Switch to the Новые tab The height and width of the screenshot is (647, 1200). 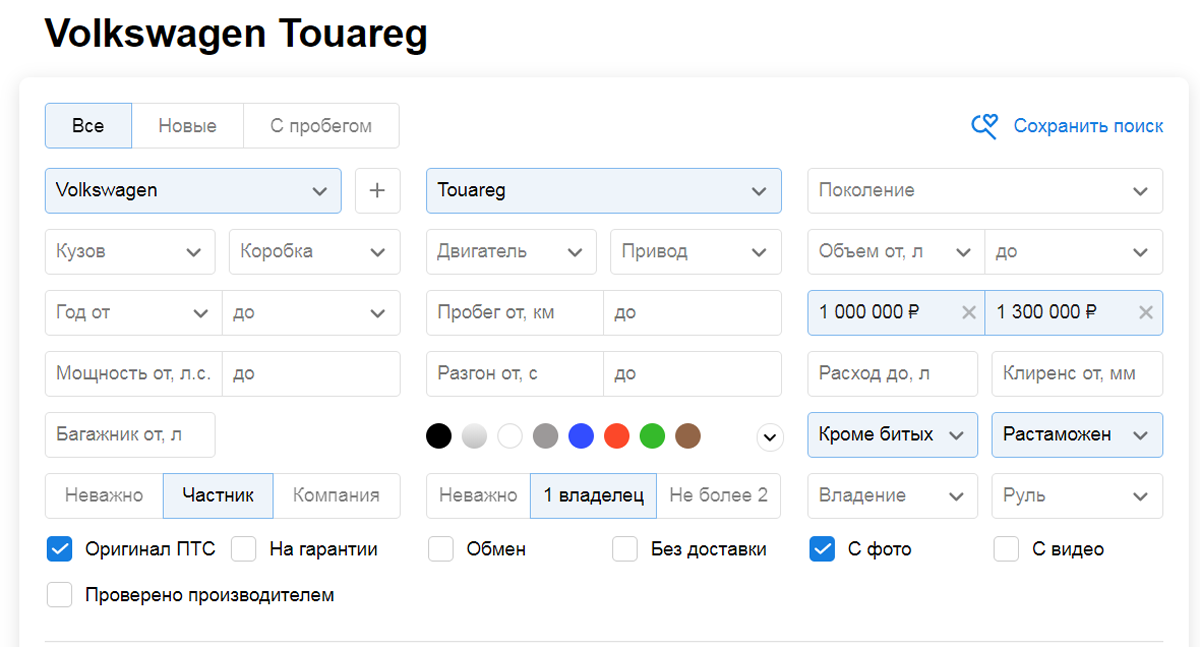click(x=188, y=126)
